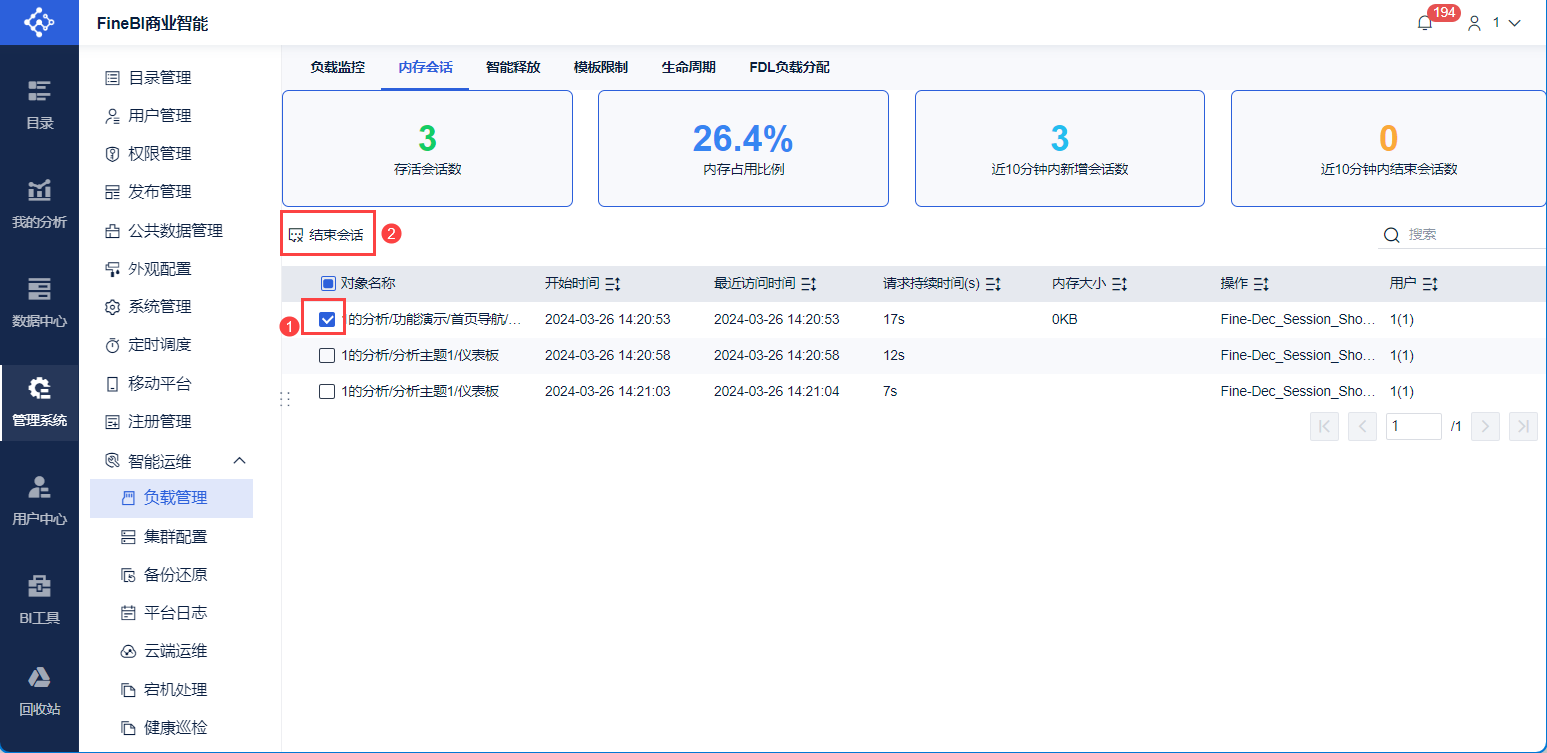Image resolution: width=1547 pixels, height=753 pixels.
Task: Toggle select-all checkbox in 对象名称 header
Action: click(x=328, y=283)
